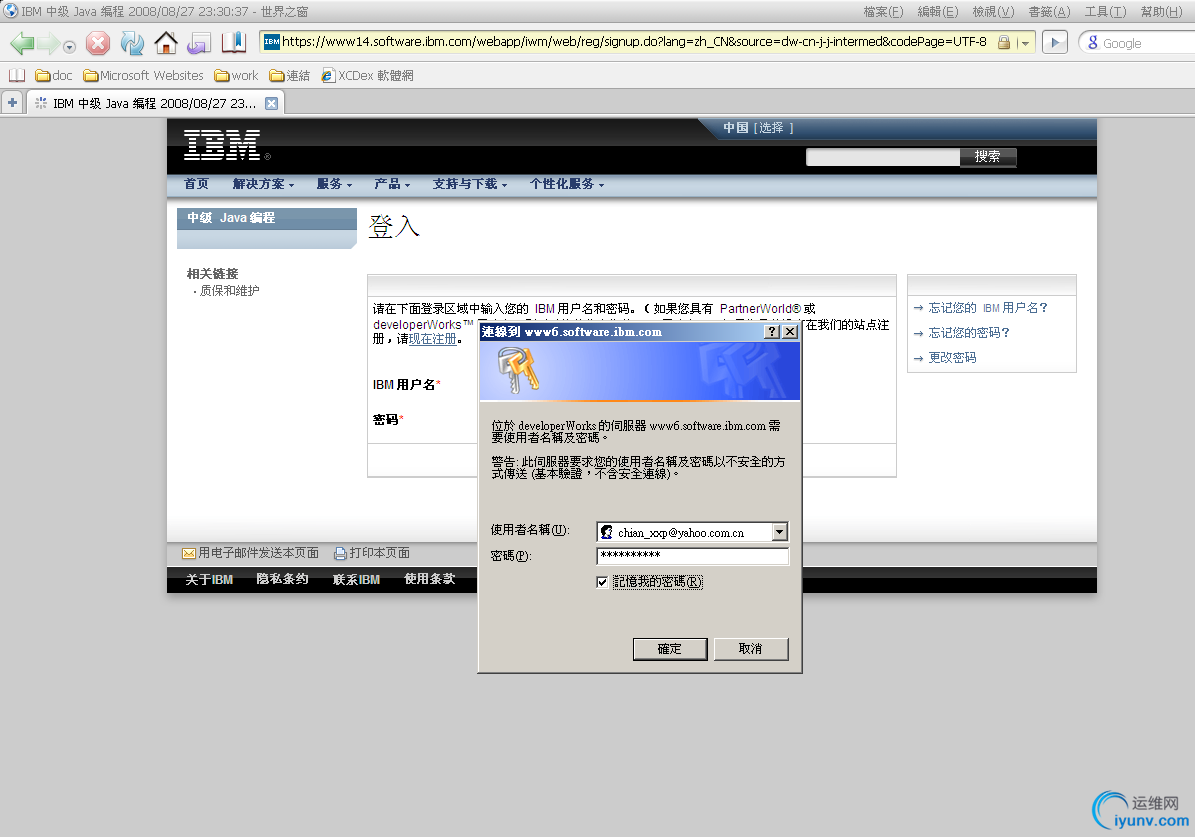Open the 幫助(H) menu
1195x837 pixels.
1161,11
